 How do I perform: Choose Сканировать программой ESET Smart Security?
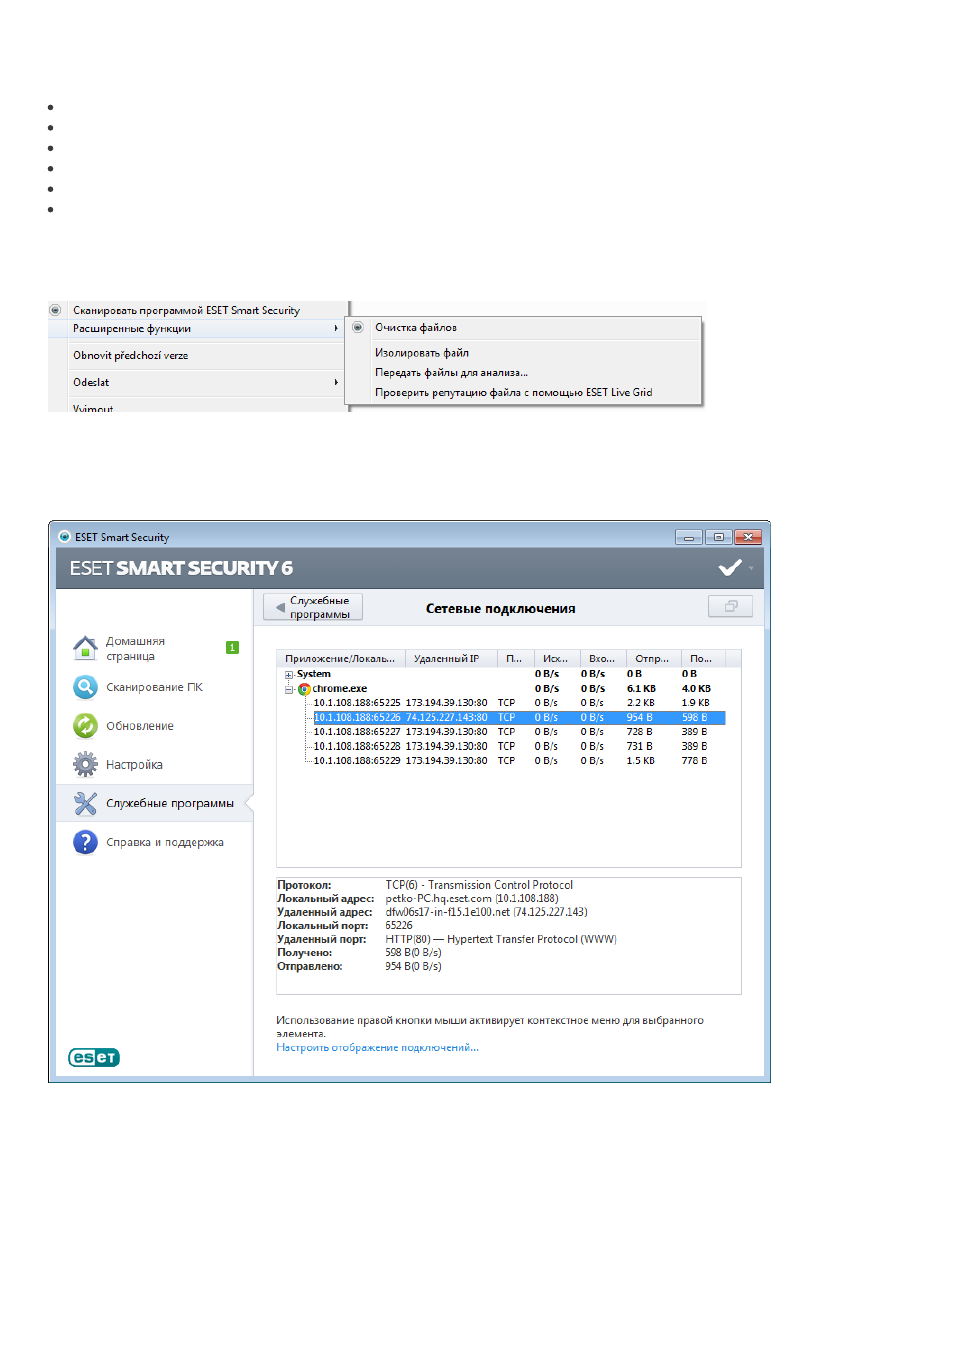186,310
